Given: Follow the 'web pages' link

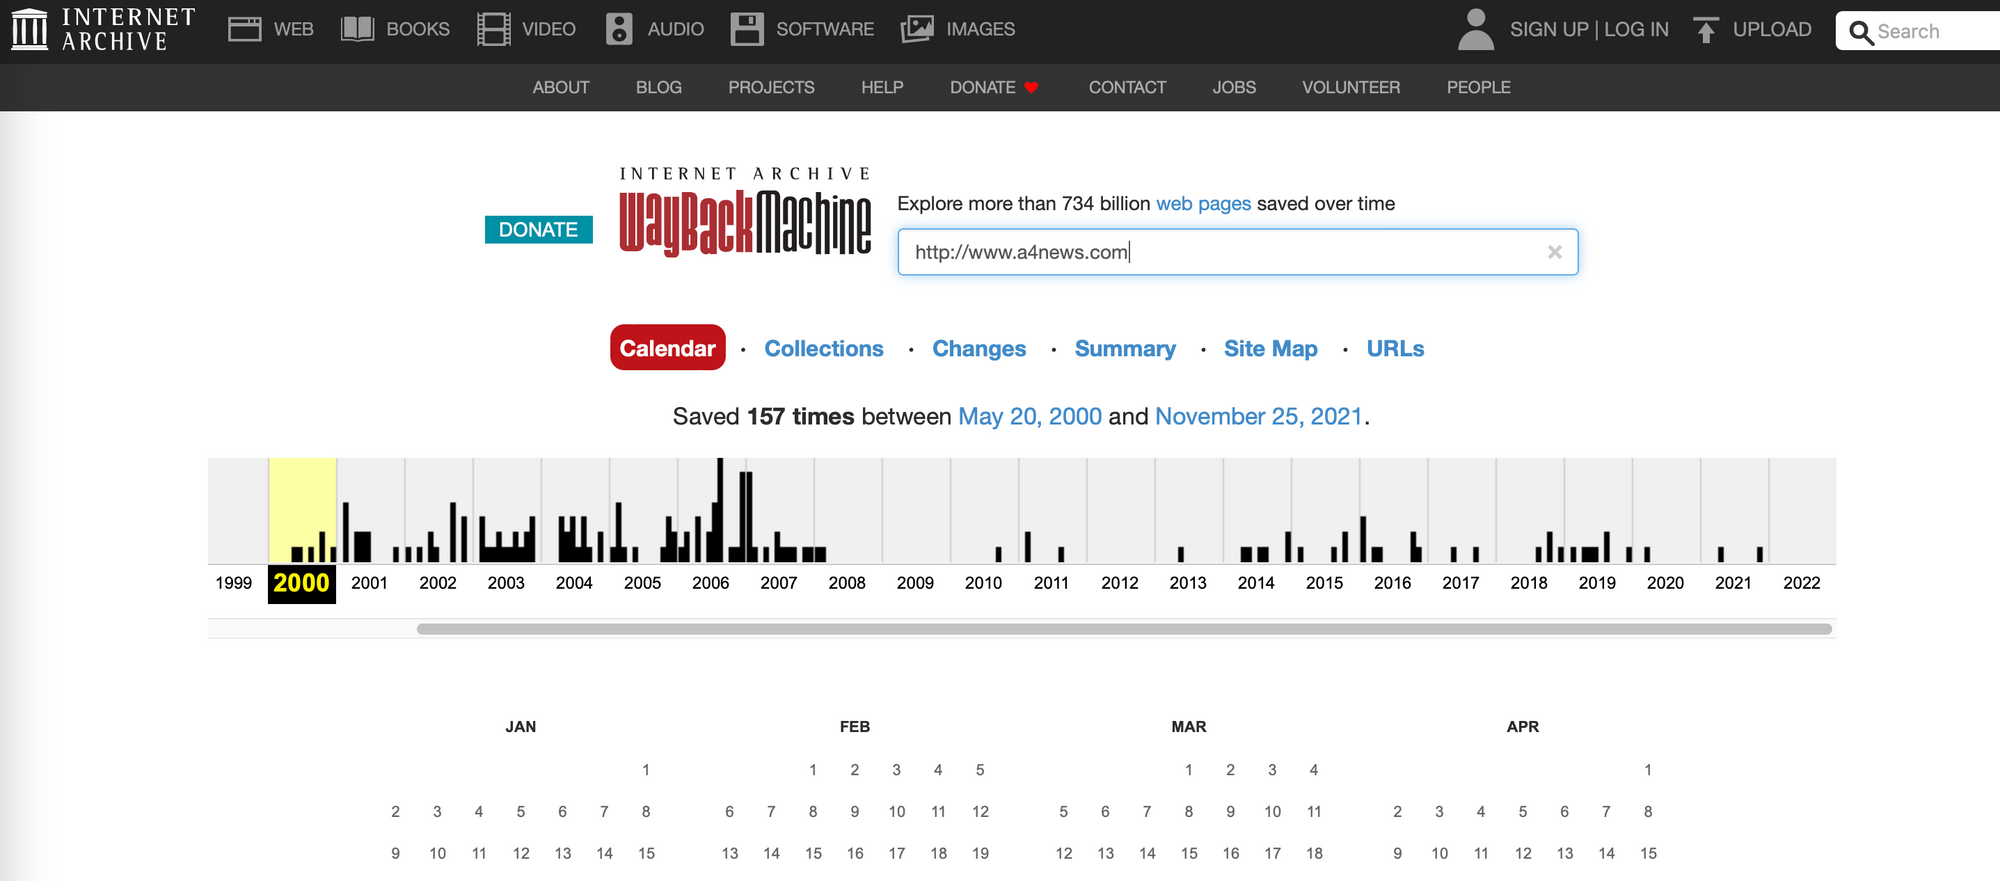Looking at the screenshot, I should point(1203,204).
